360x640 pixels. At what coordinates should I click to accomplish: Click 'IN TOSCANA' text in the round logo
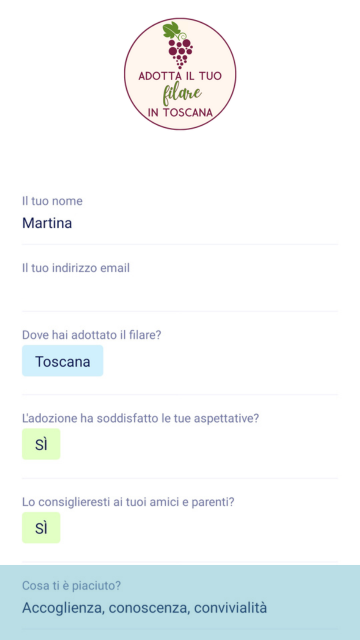coord(180,112)
